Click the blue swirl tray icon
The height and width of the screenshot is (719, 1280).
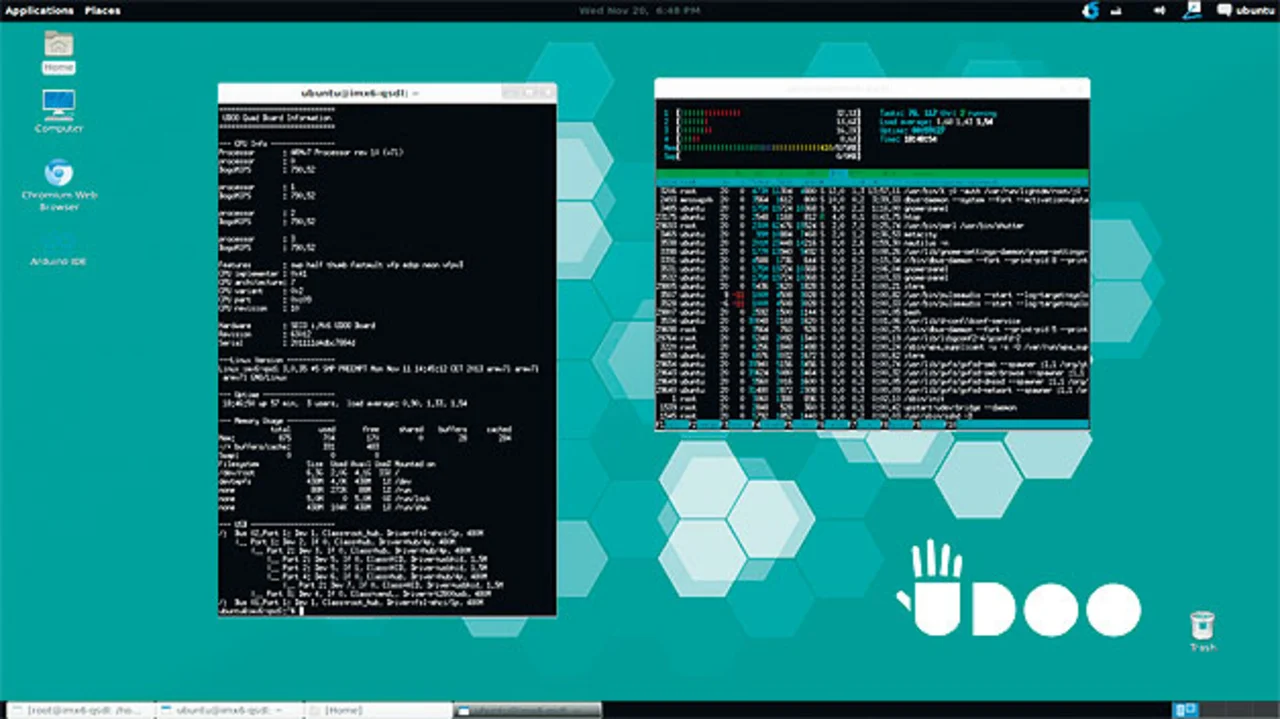[x=1090, y=10]
